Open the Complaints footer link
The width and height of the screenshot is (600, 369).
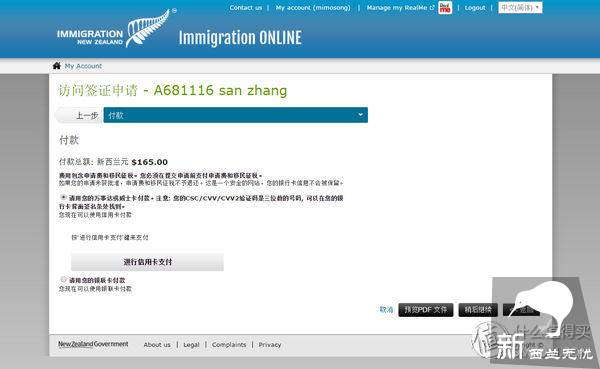pos(229,345)
